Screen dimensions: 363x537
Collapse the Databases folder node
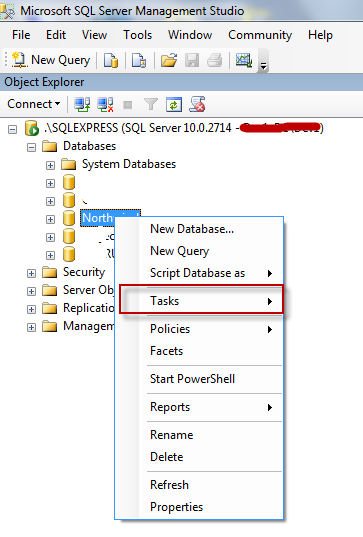pos(32,148)
